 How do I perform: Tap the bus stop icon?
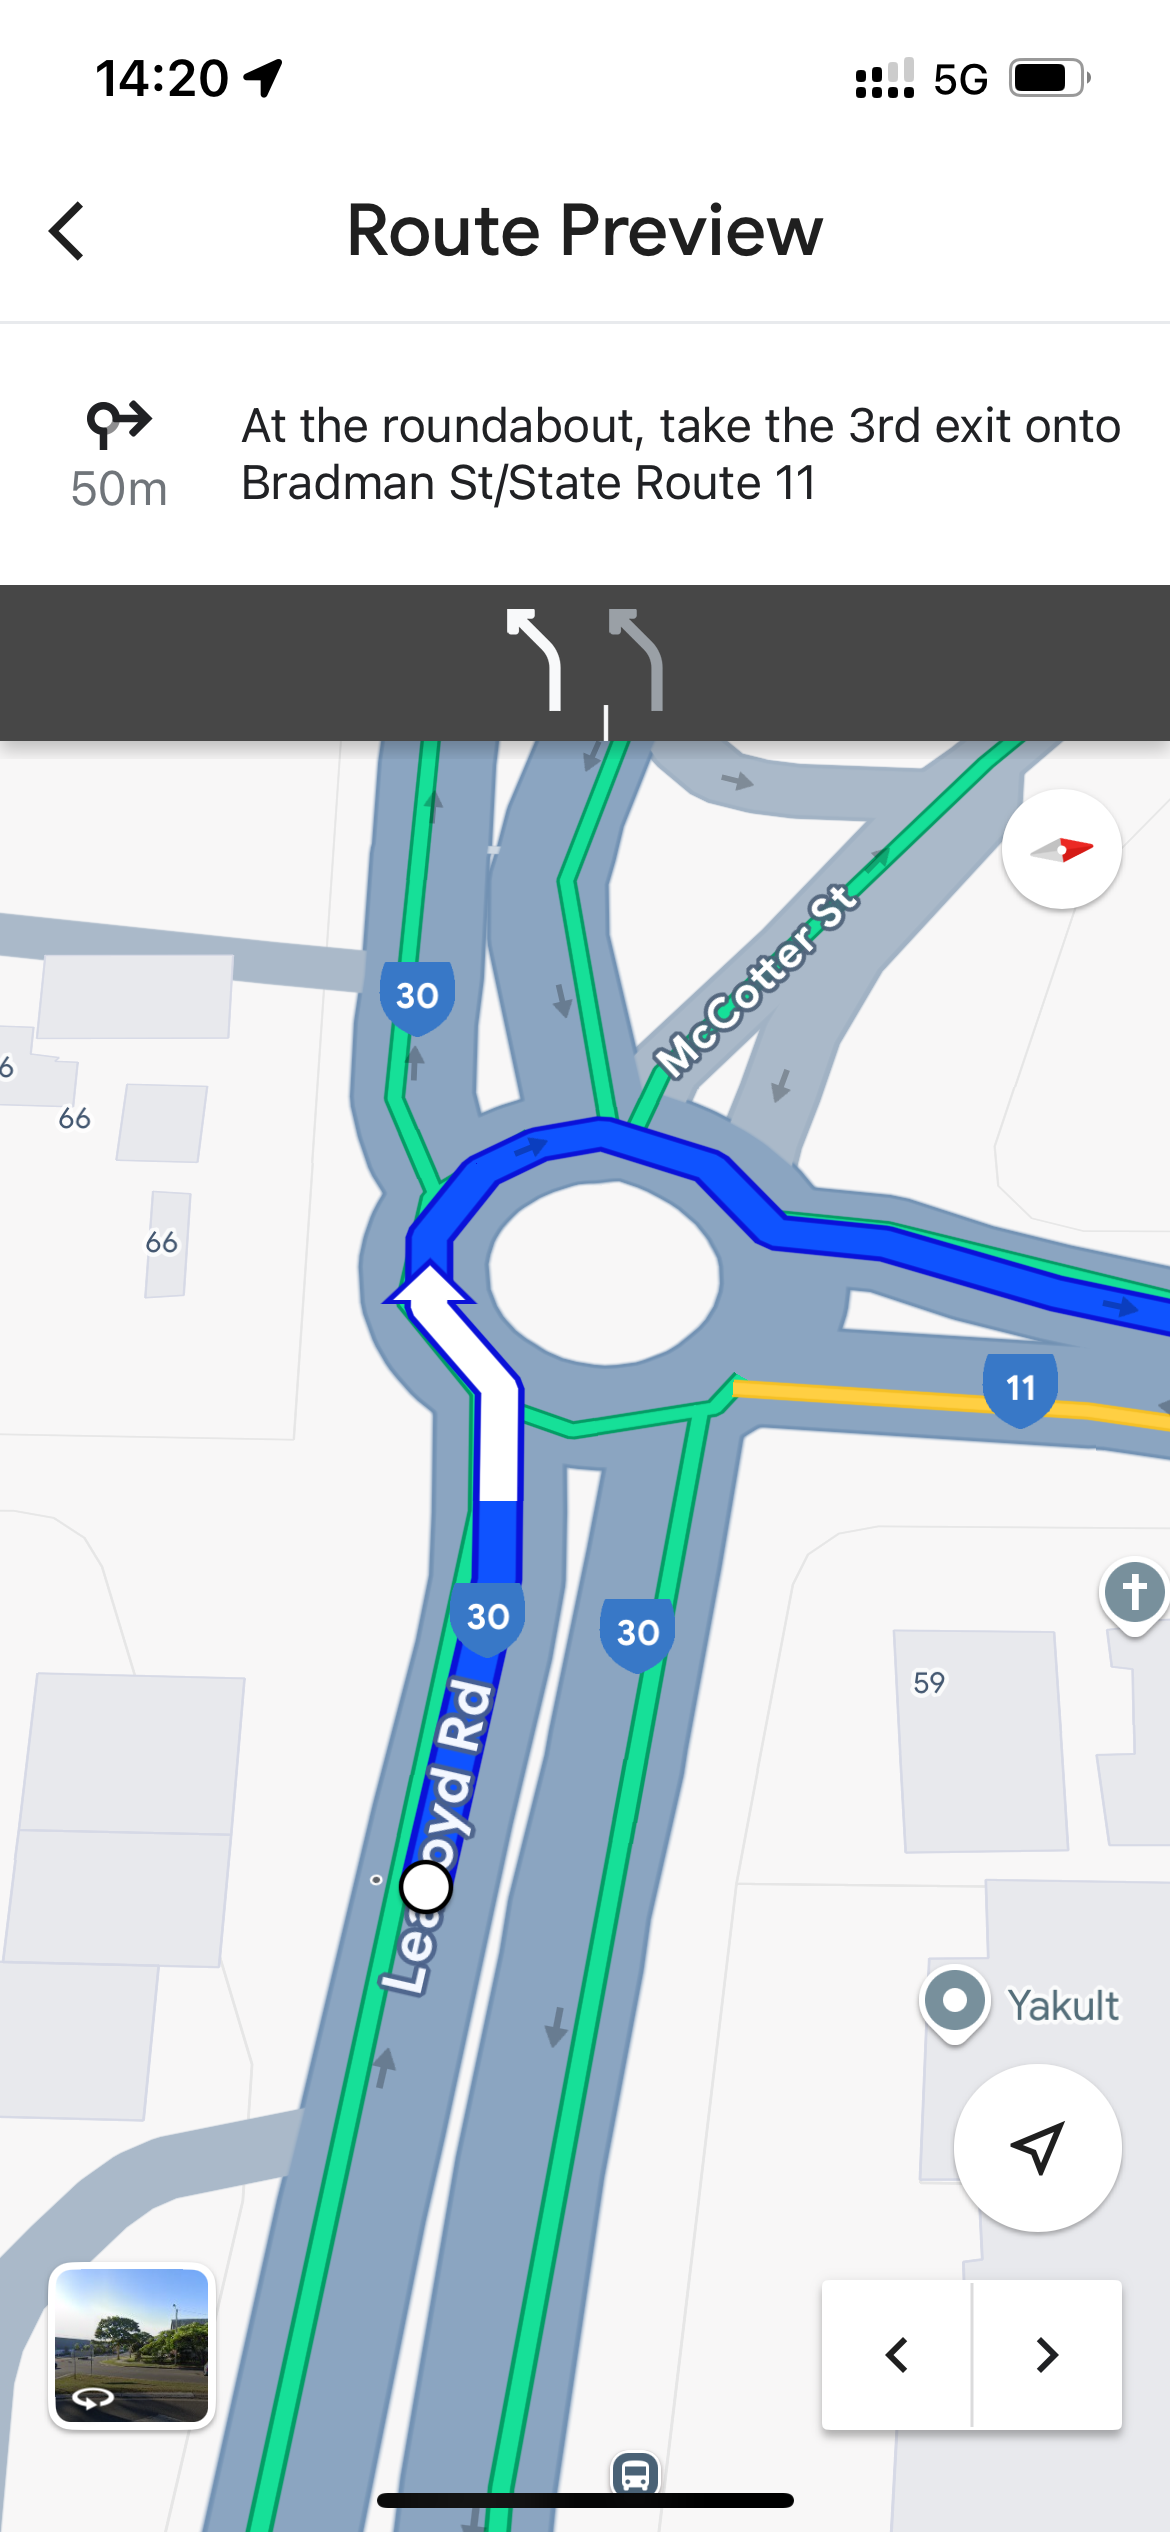click(x=636, y=2474)
